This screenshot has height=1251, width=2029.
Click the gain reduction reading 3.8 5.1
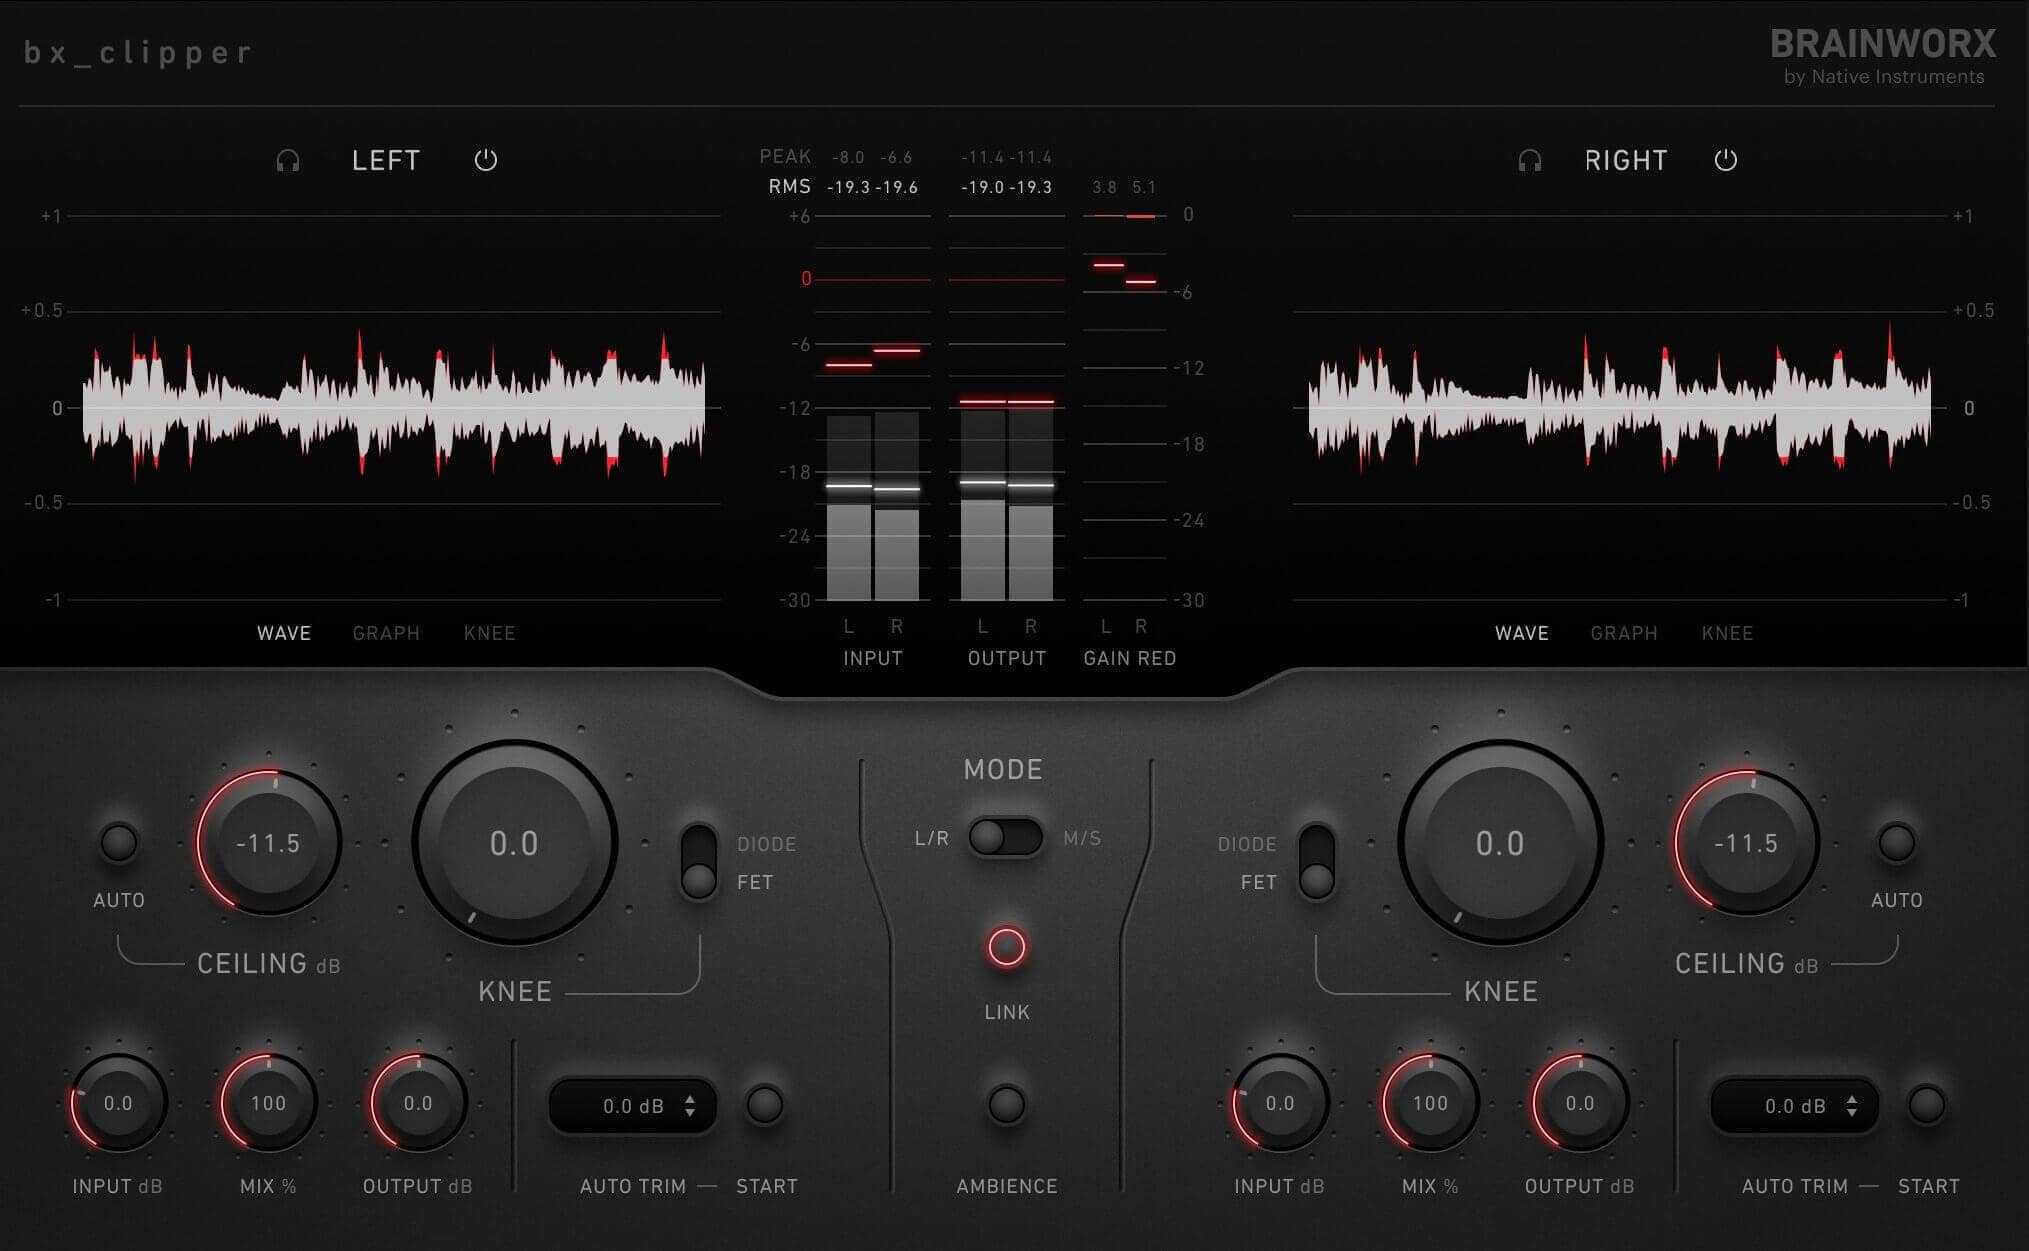1124,187
